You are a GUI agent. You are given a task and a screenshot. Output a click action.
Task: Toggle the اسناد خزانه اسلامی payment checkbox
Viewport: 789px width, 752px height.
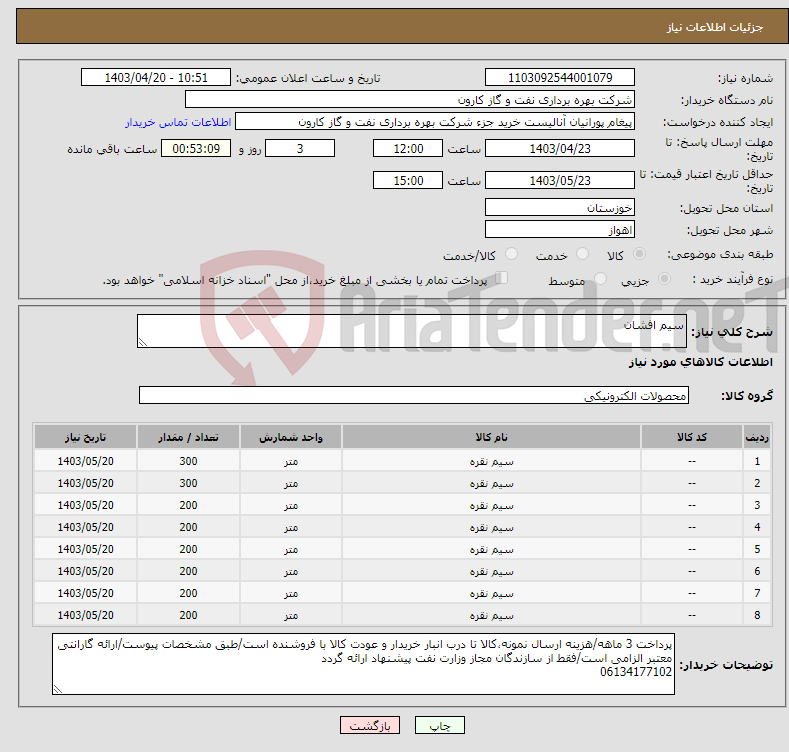coord(501,278)
